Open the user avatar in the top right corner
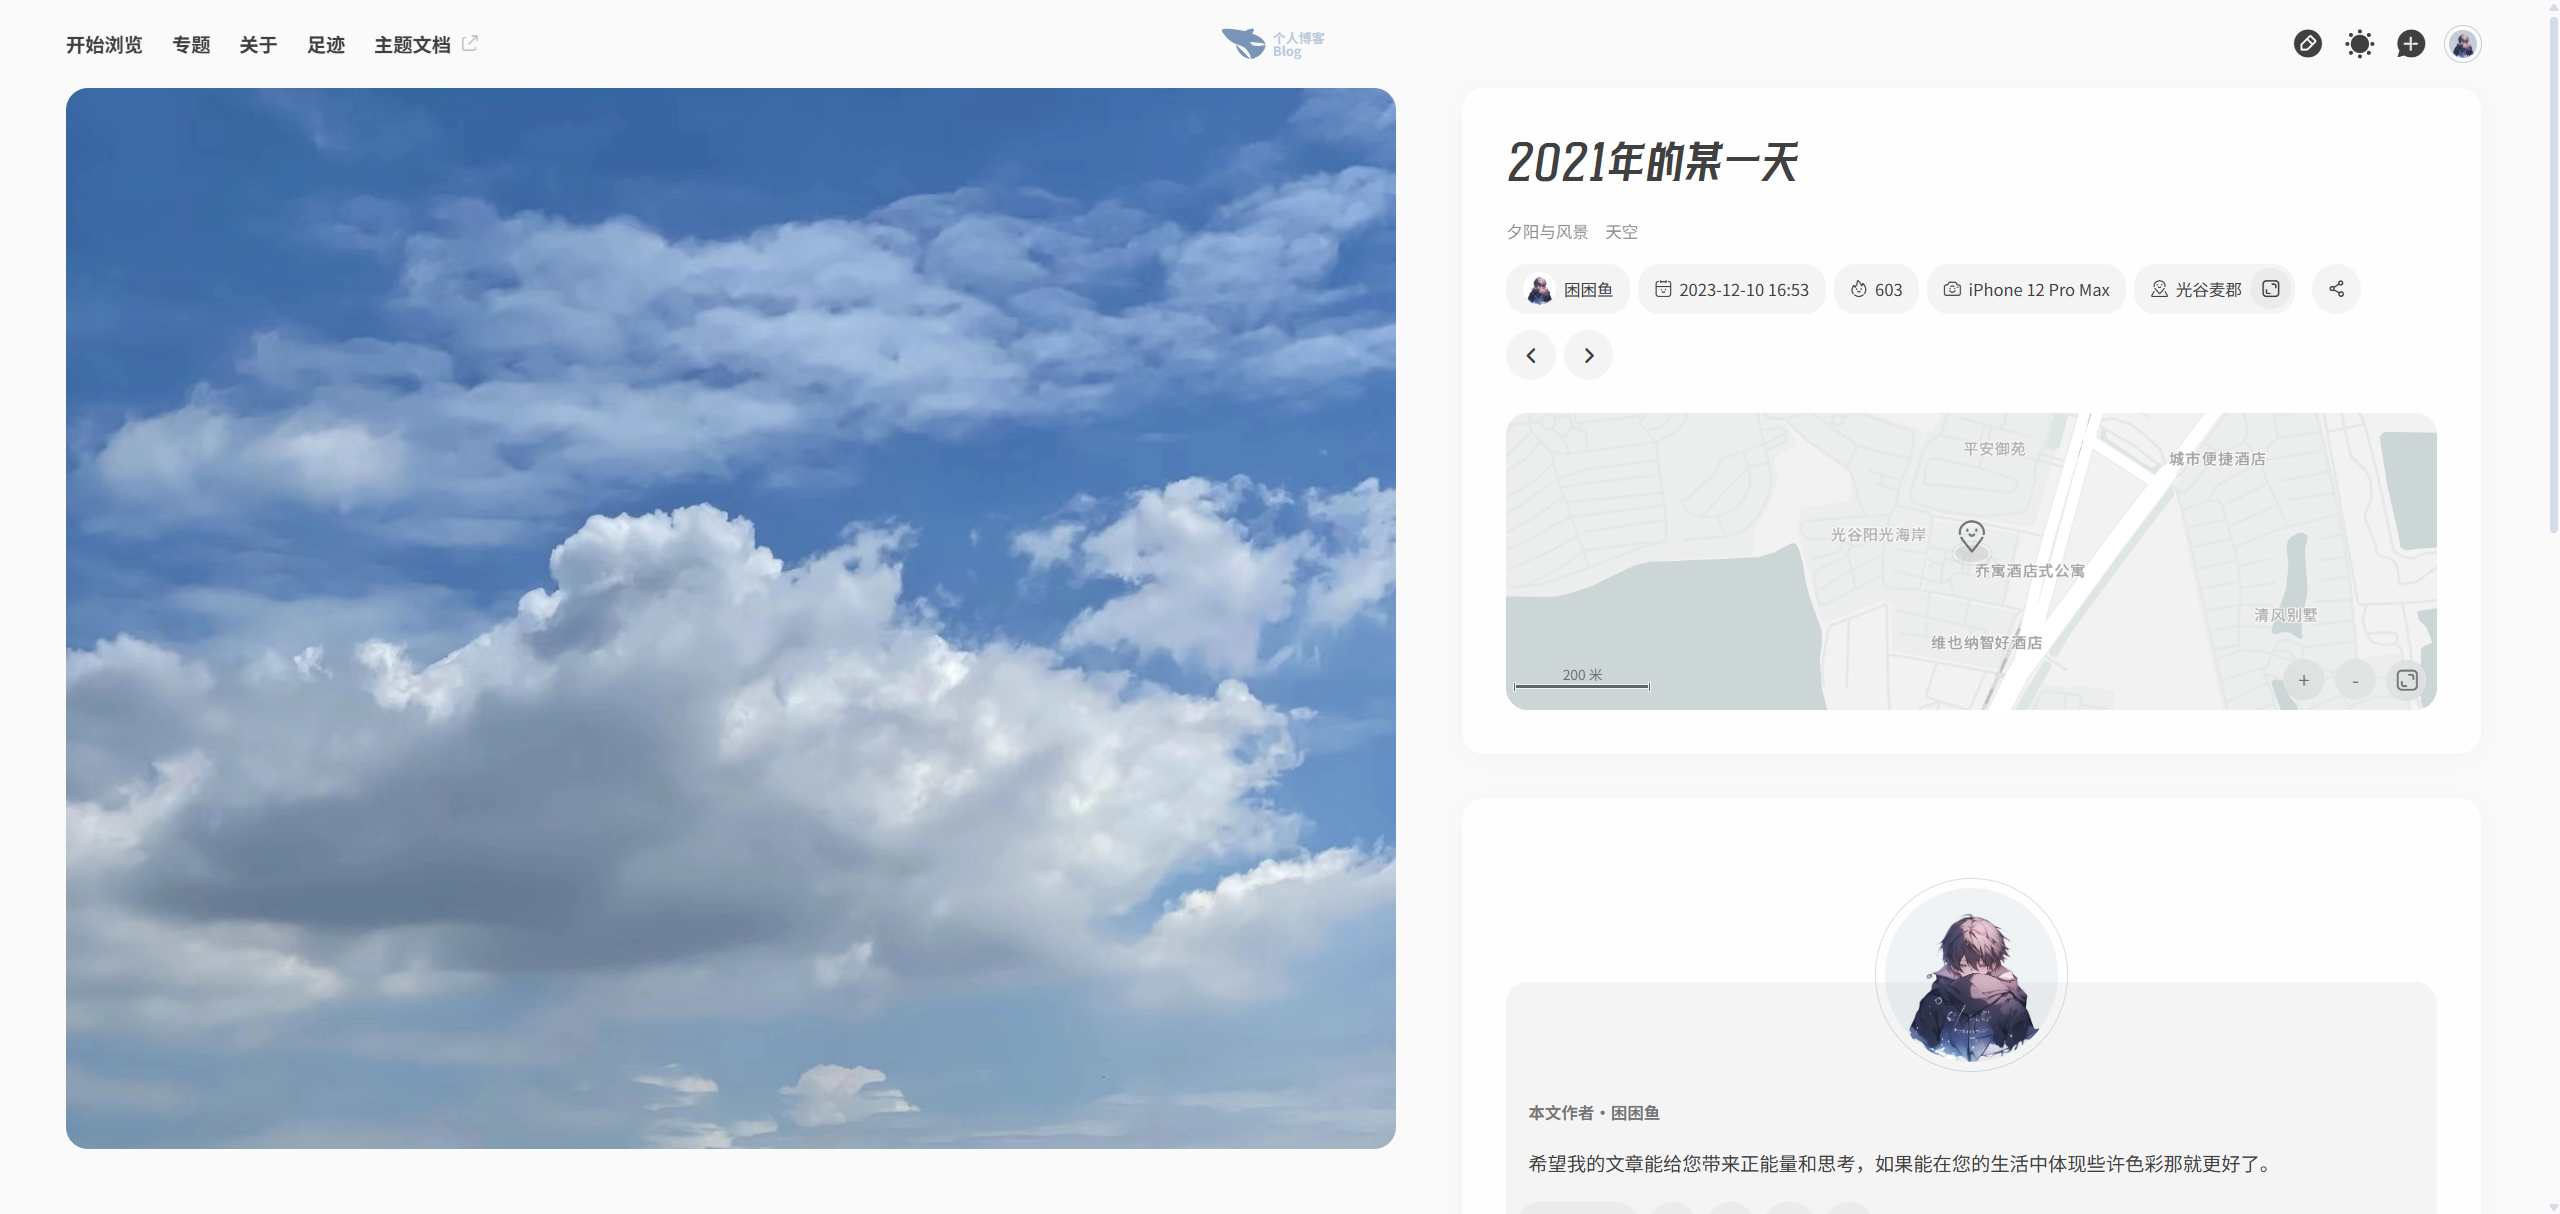 (x=2462, y=44)
